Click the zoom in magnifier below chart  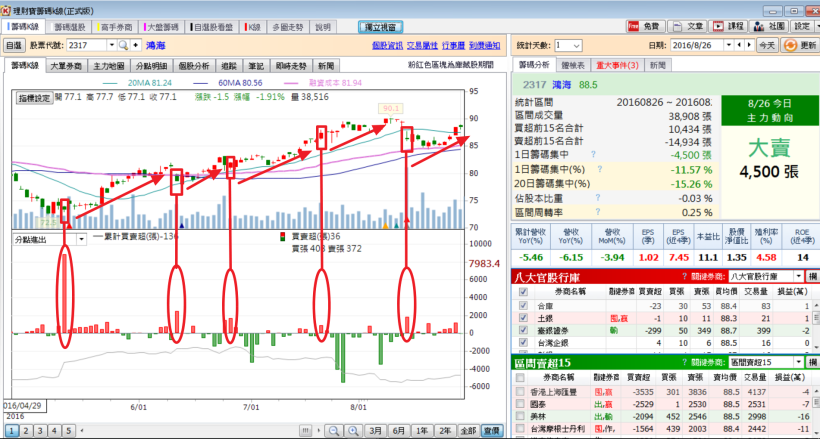pos(353,431)
